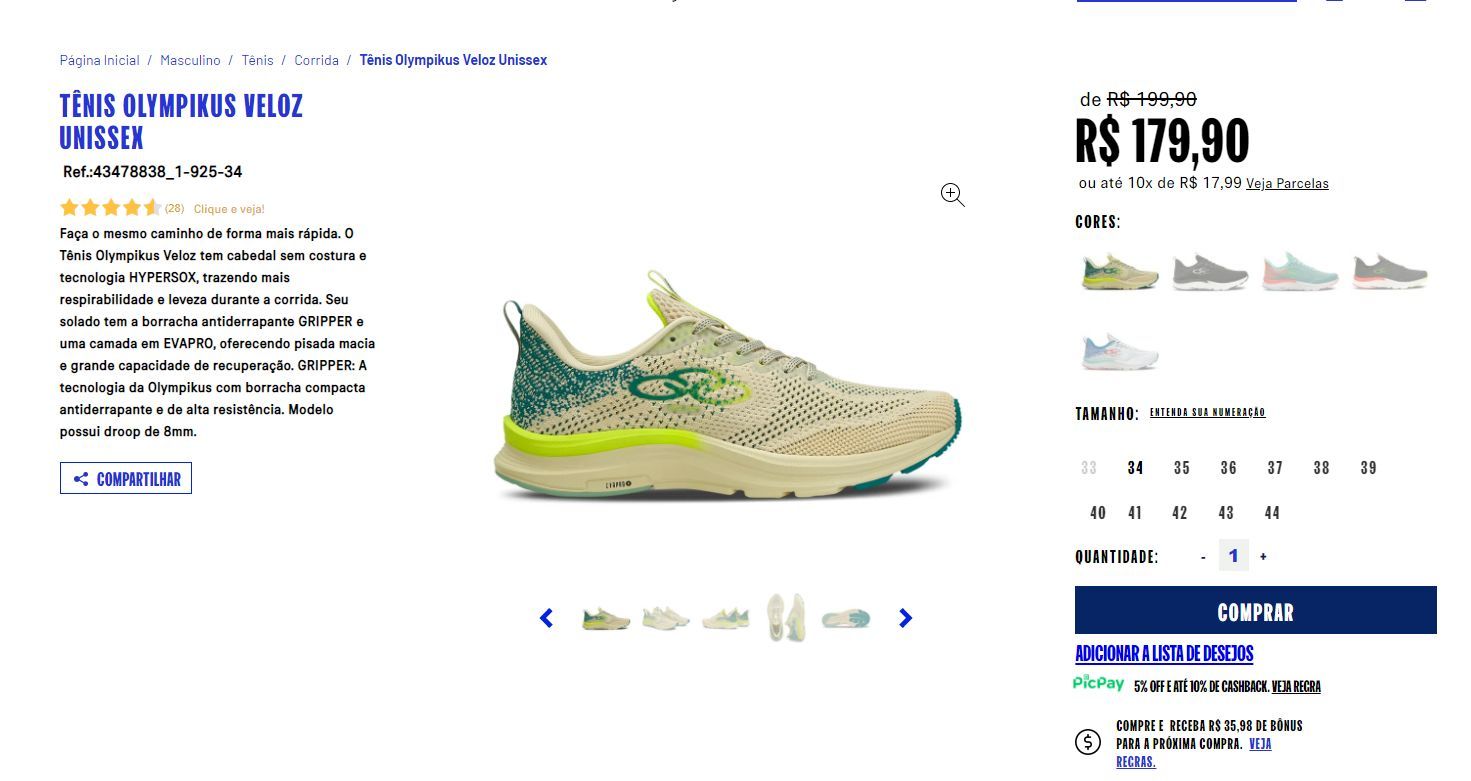Open Masculino breadcrumb
Screen dimensions: 1471x781
[x=190, y=60]
